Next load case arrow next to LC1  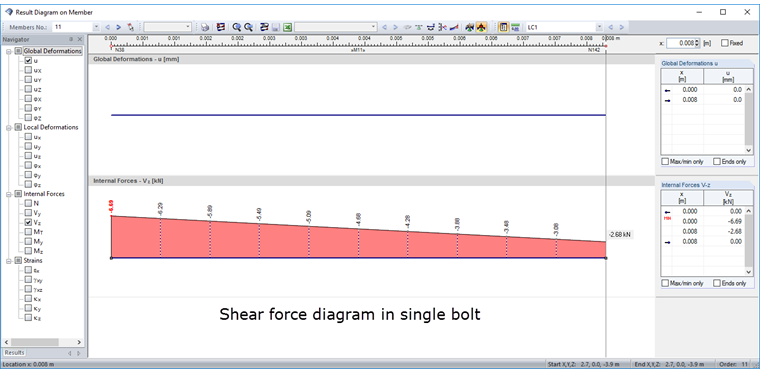click(x=621, y=27)
